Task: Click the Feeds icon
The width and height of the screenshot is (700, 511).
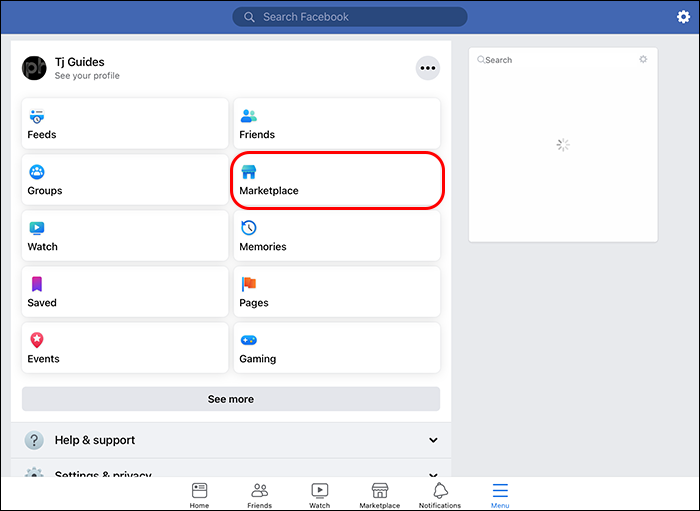Action: [37, 116]
